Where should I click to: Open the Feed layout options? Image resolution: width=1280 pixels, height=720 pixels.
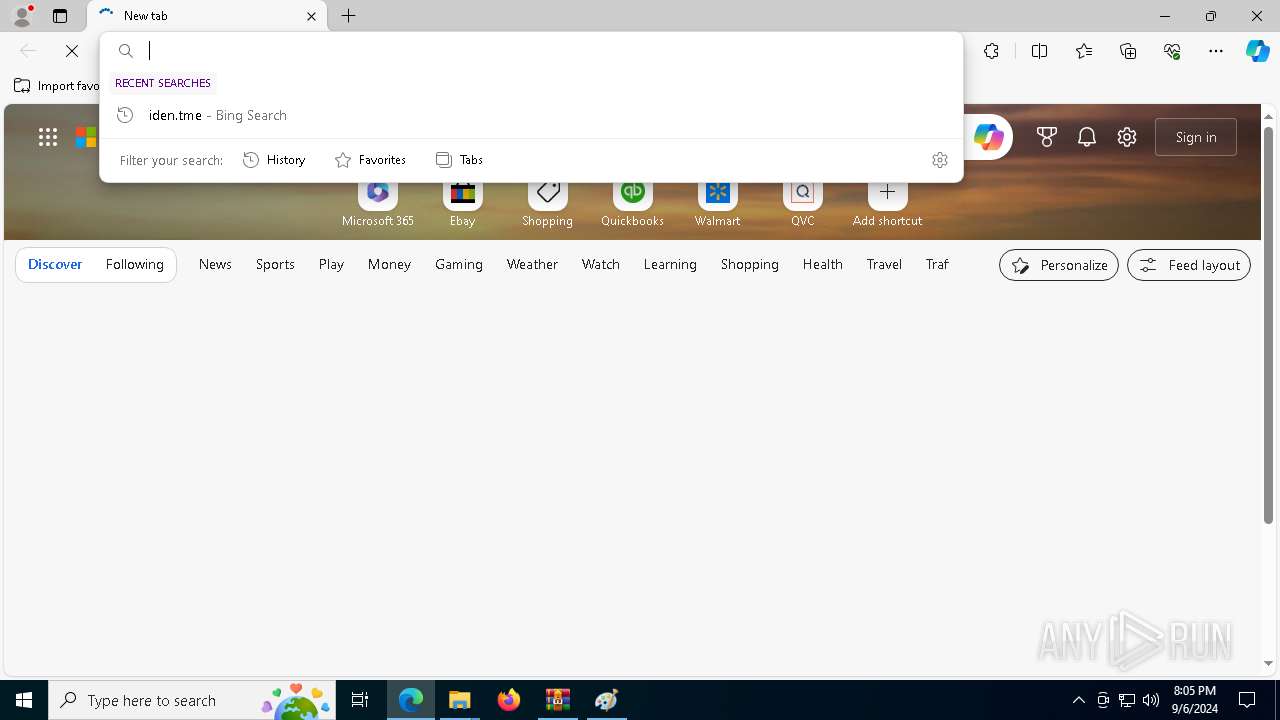[x=1189, y=265]
